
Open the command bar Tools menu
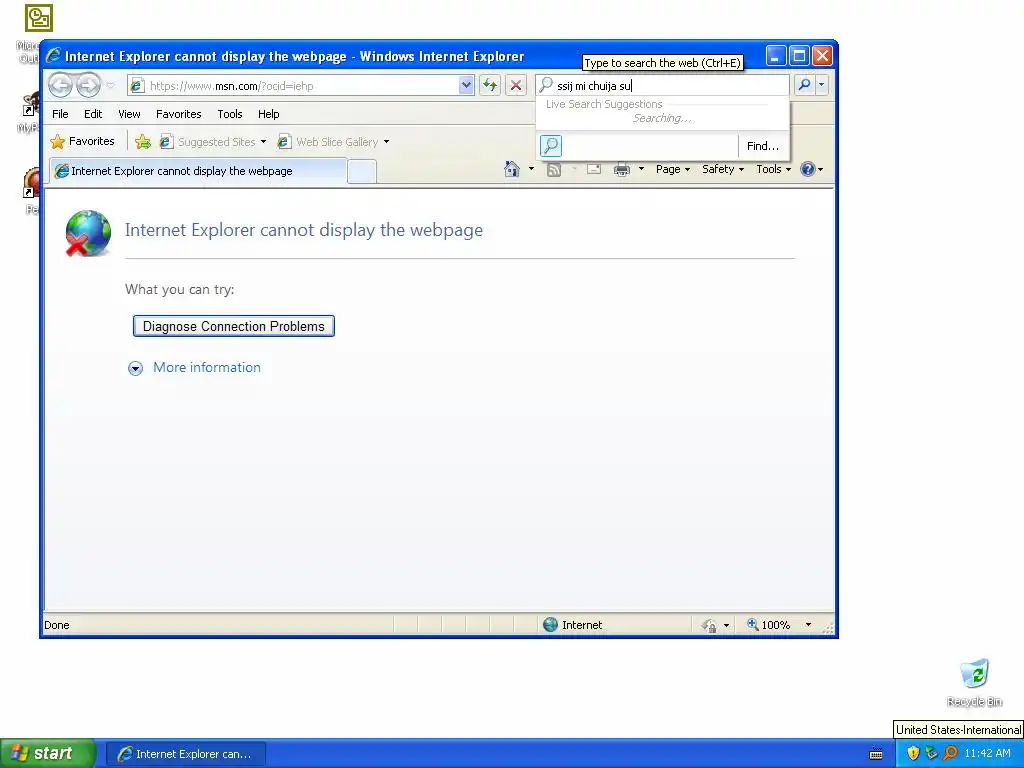[x=773, y=169]
